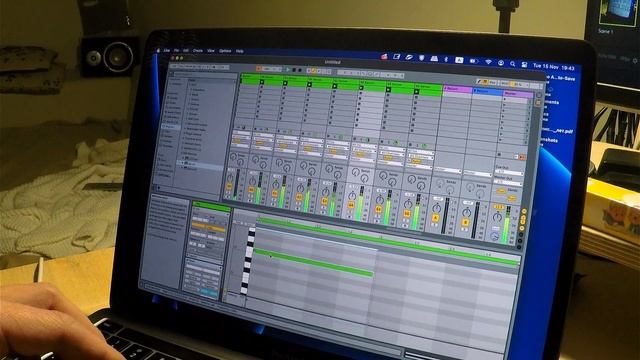Click the transport Stop button

click(x=294, y=70)
